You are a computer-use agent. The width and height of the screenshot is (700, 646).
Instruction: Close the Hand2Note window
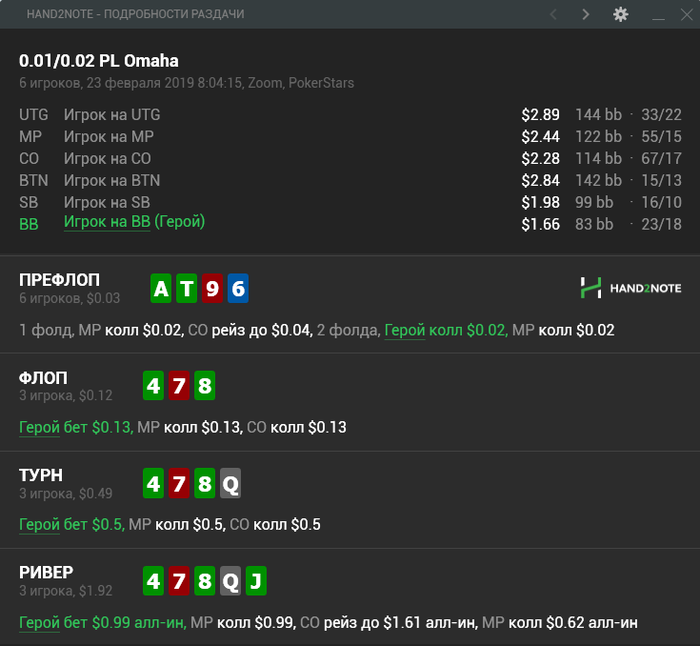pos(687,14)
